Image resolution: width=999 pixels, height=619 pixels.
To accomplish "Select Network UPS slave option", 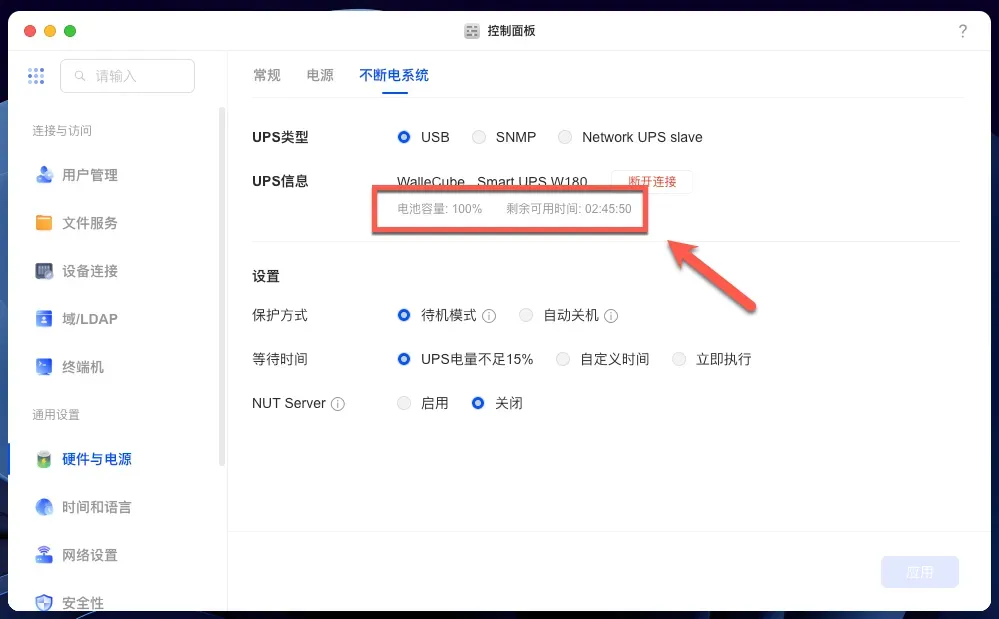I will (565, 137).
